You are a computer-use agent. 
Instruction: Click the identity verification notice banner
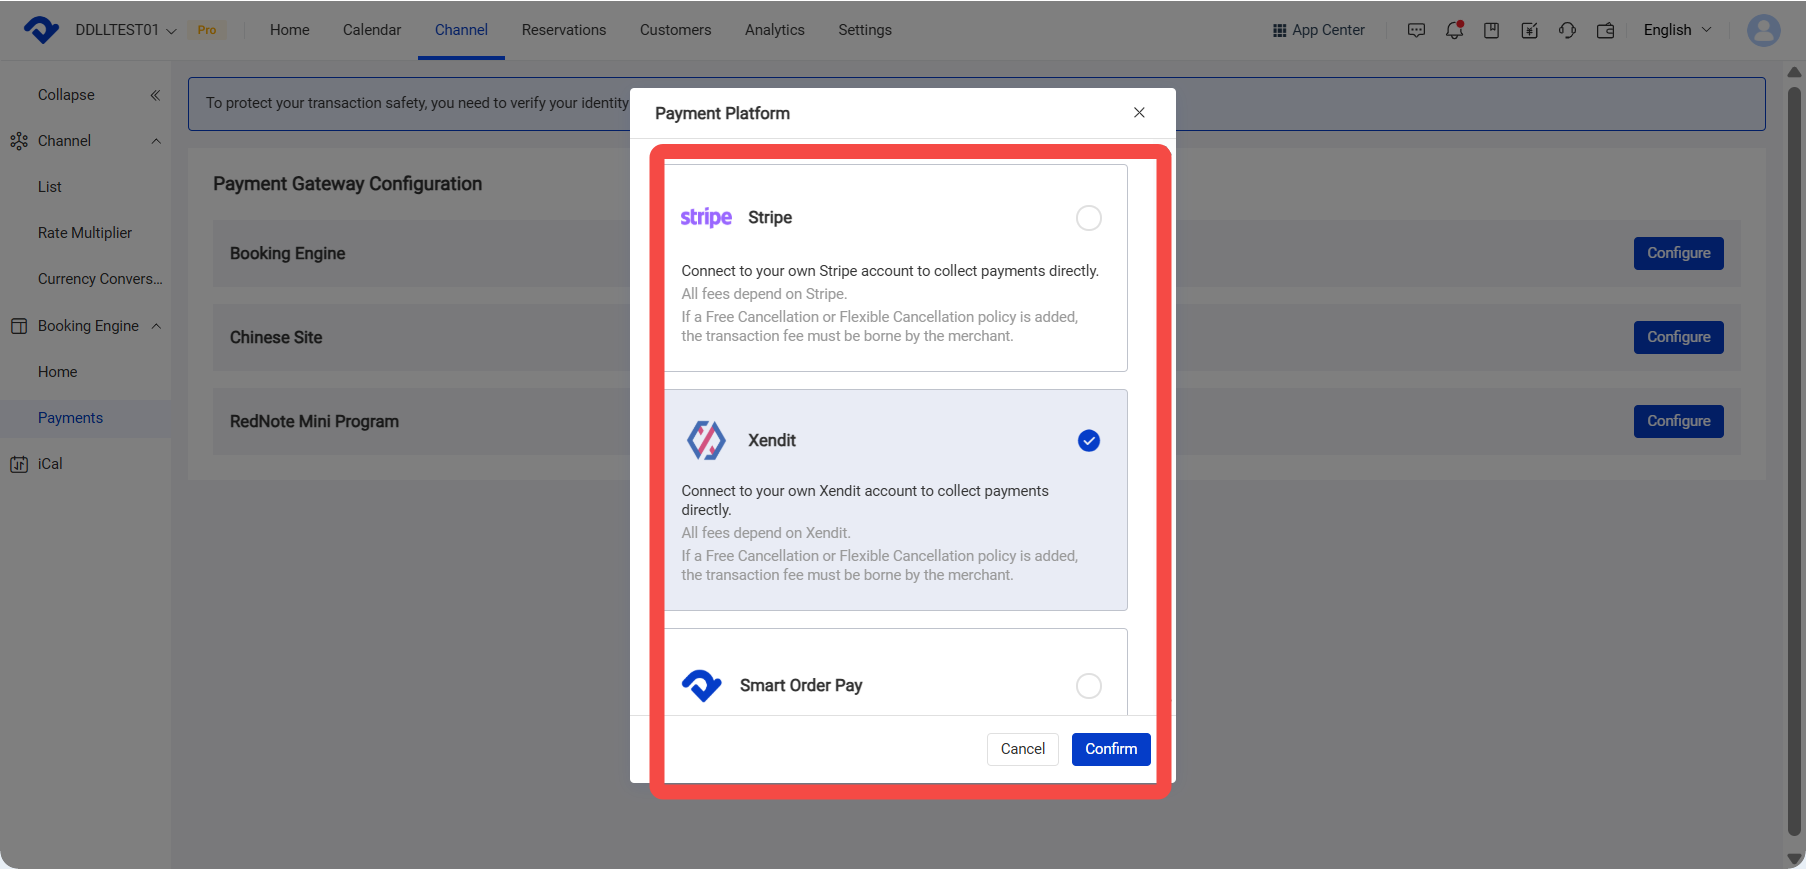(x=976, y=104)
